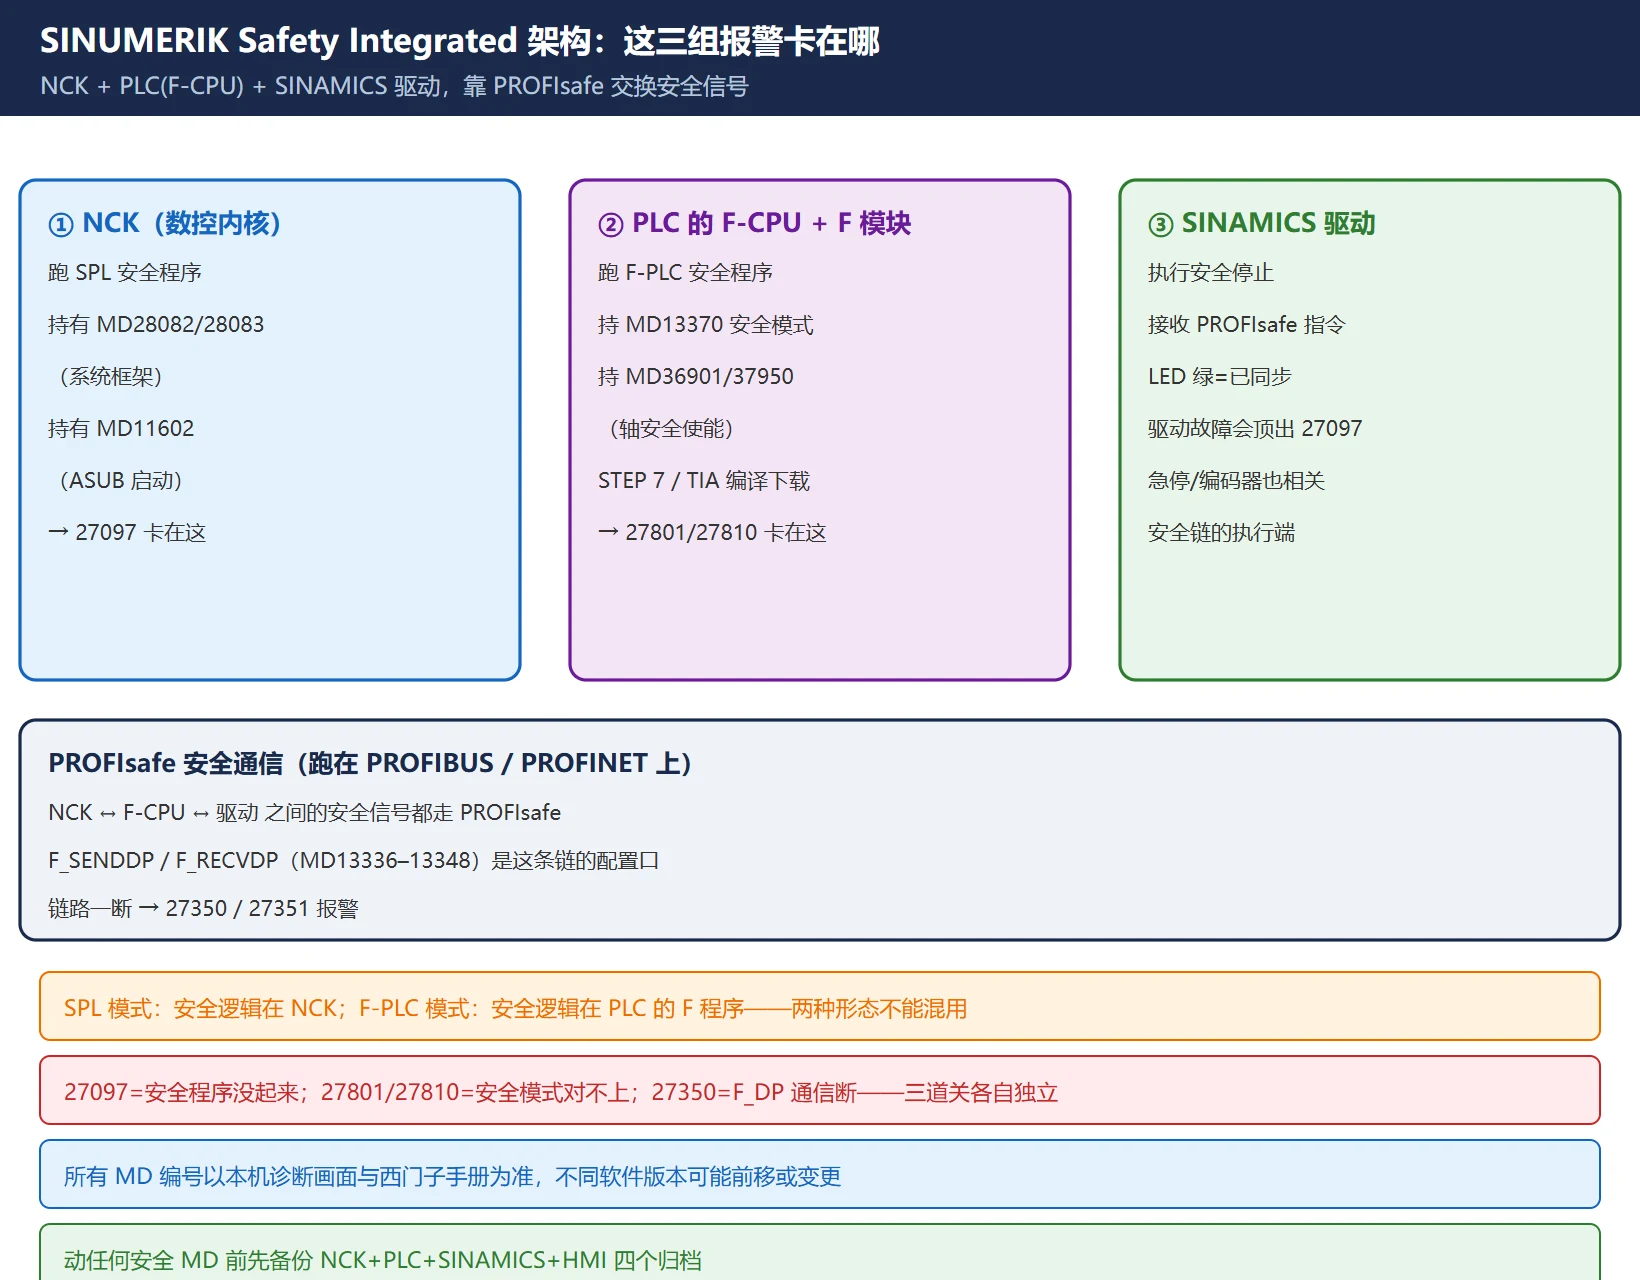Viewport: 1640px width, 1280px height.
Task: Select the line "执行安全停止"
Action: pyautogui.click(x=1211, y=273)
